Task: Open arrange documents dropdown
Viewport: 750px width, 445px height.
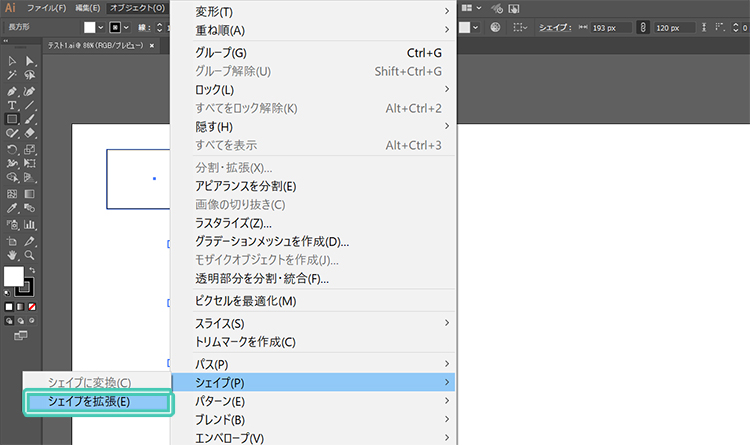Action: tap(472, 8)
